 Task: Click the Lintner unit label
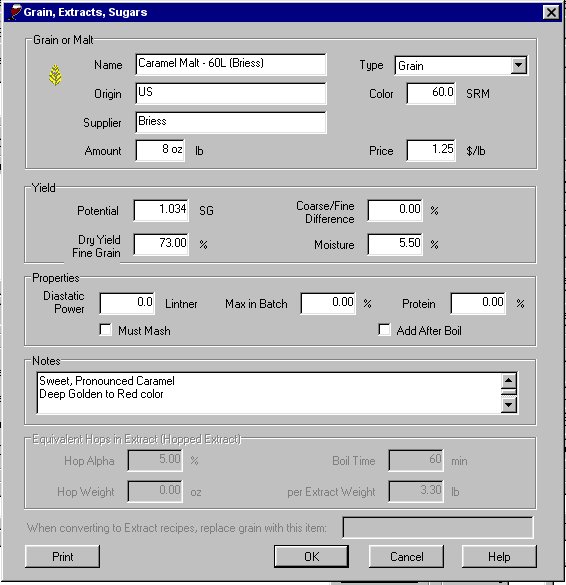181,304
